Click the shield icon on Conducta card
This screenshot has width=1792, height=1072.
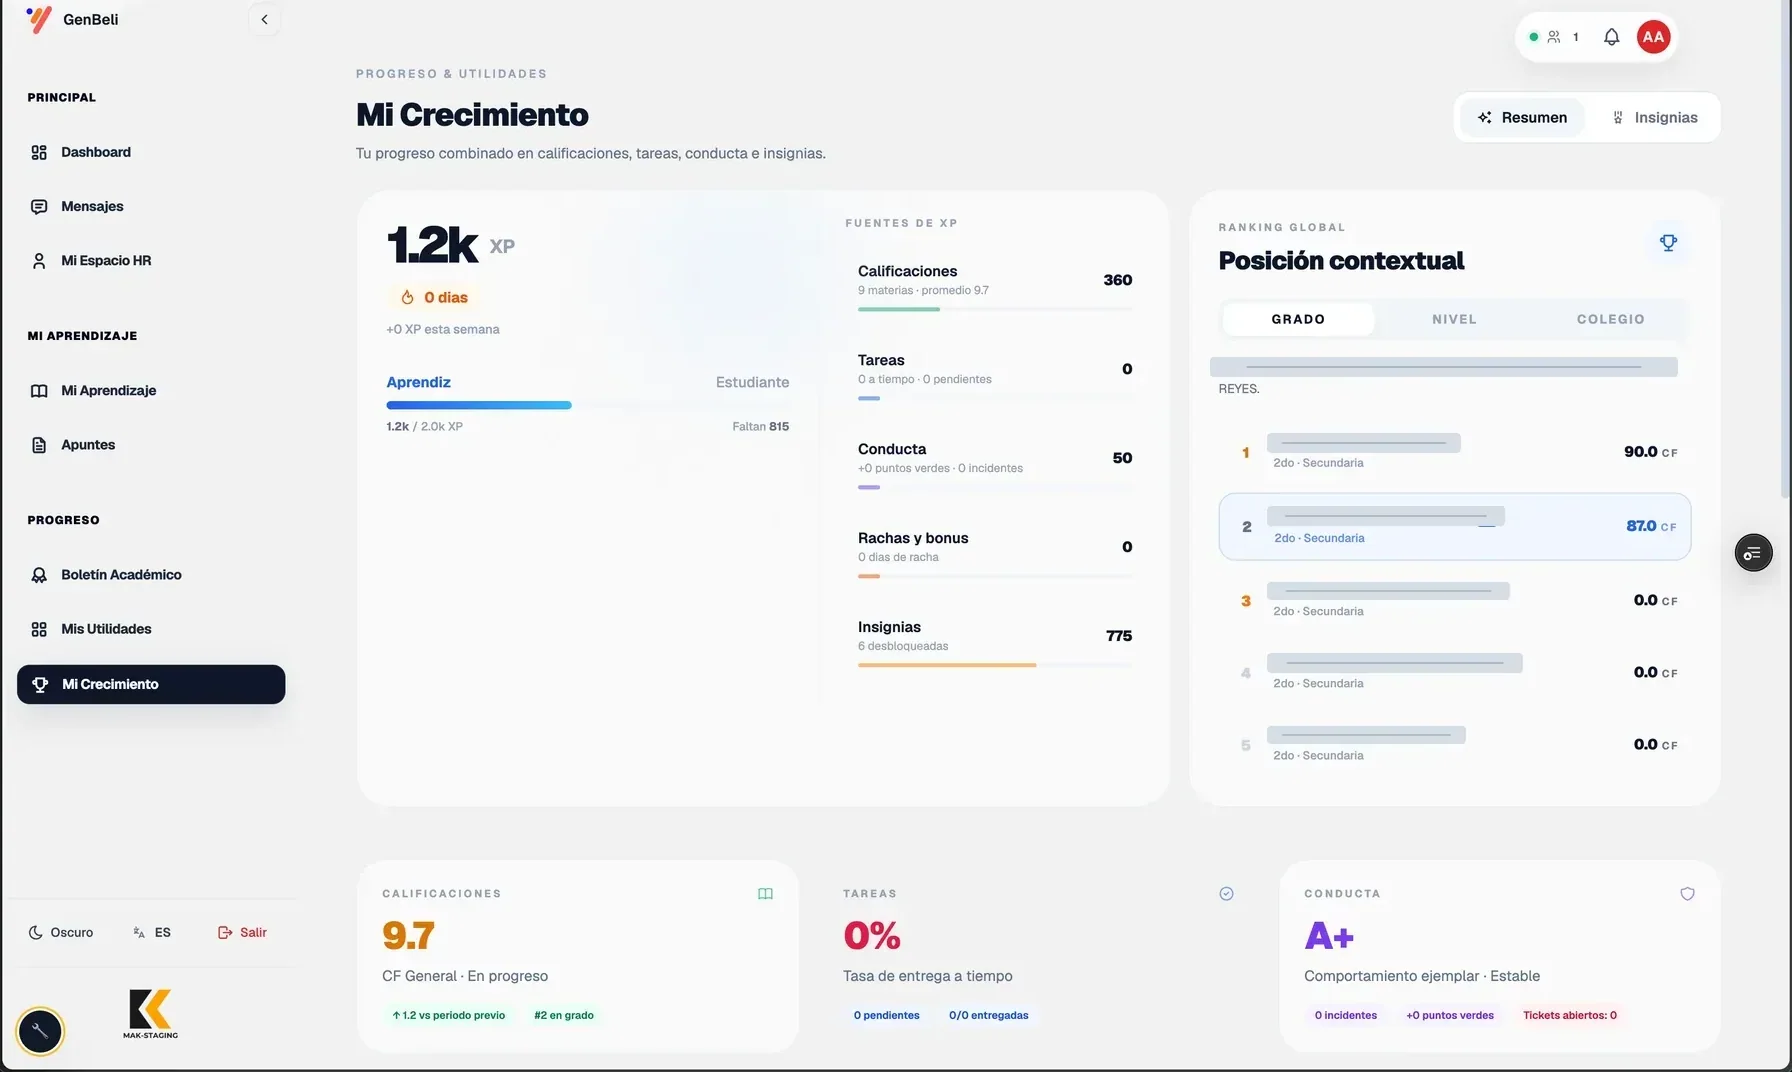click(x=1687, y=894)
